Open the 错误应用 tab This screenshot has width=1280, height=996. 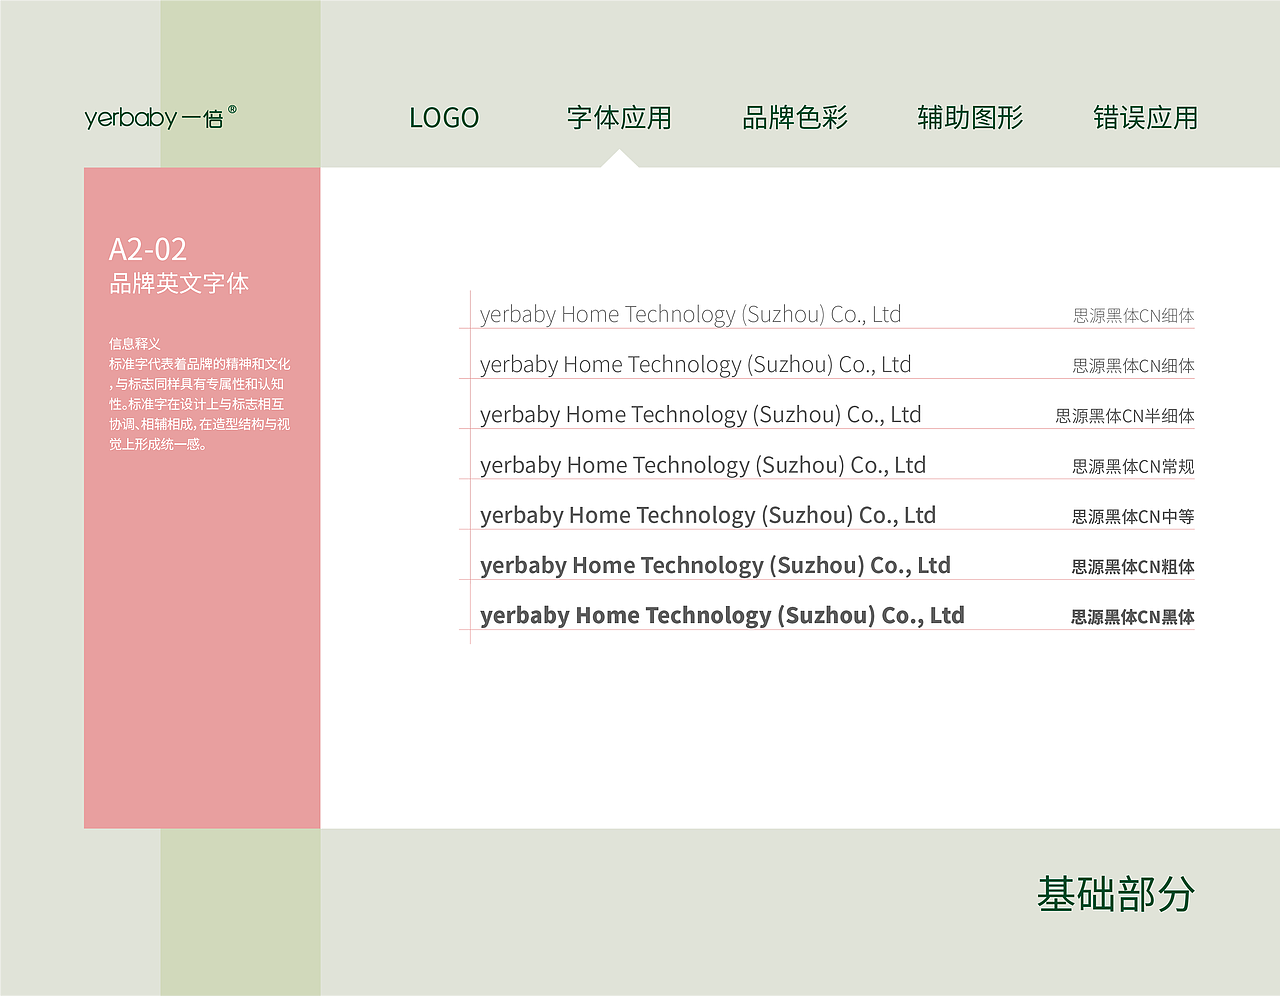[x=1145, y=118]
